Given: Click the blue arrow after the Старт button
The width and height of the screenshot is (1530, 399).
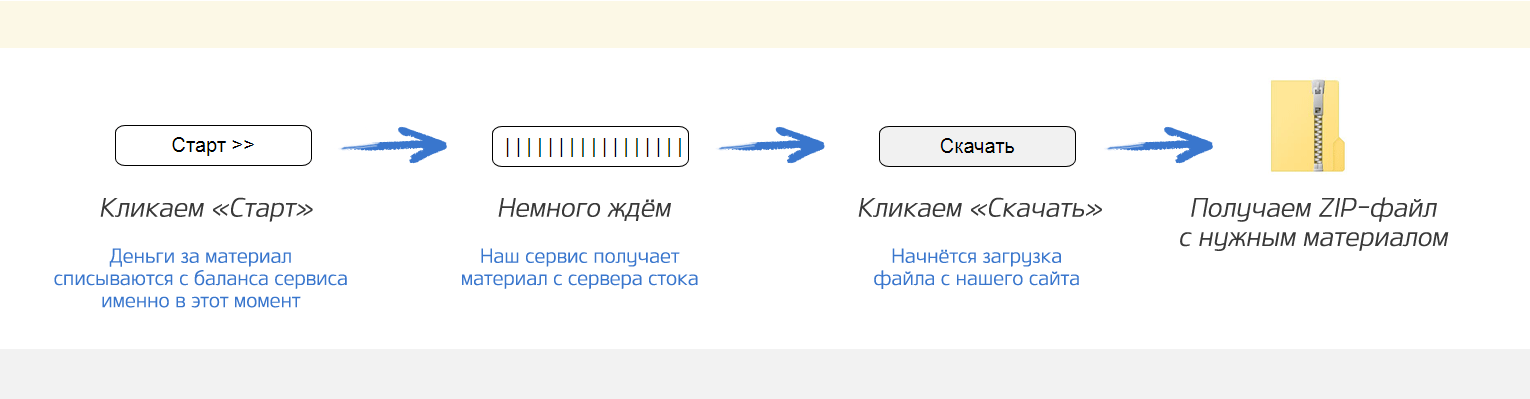Looking at the screenshot, I should [394, 143].
